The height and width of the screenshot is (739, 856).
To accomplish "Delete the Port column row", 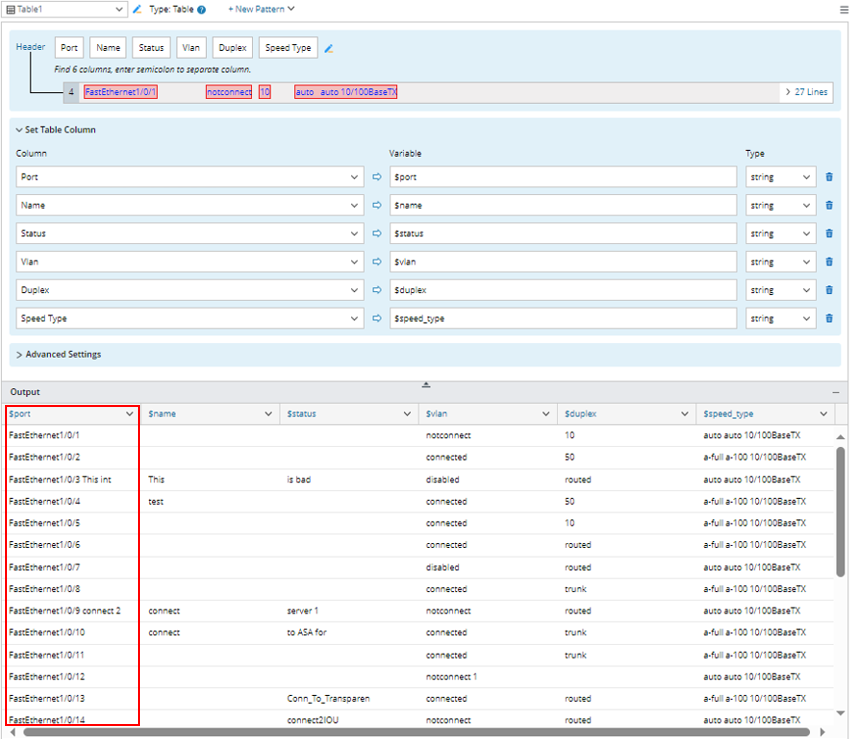I will [x=828, y=177].
